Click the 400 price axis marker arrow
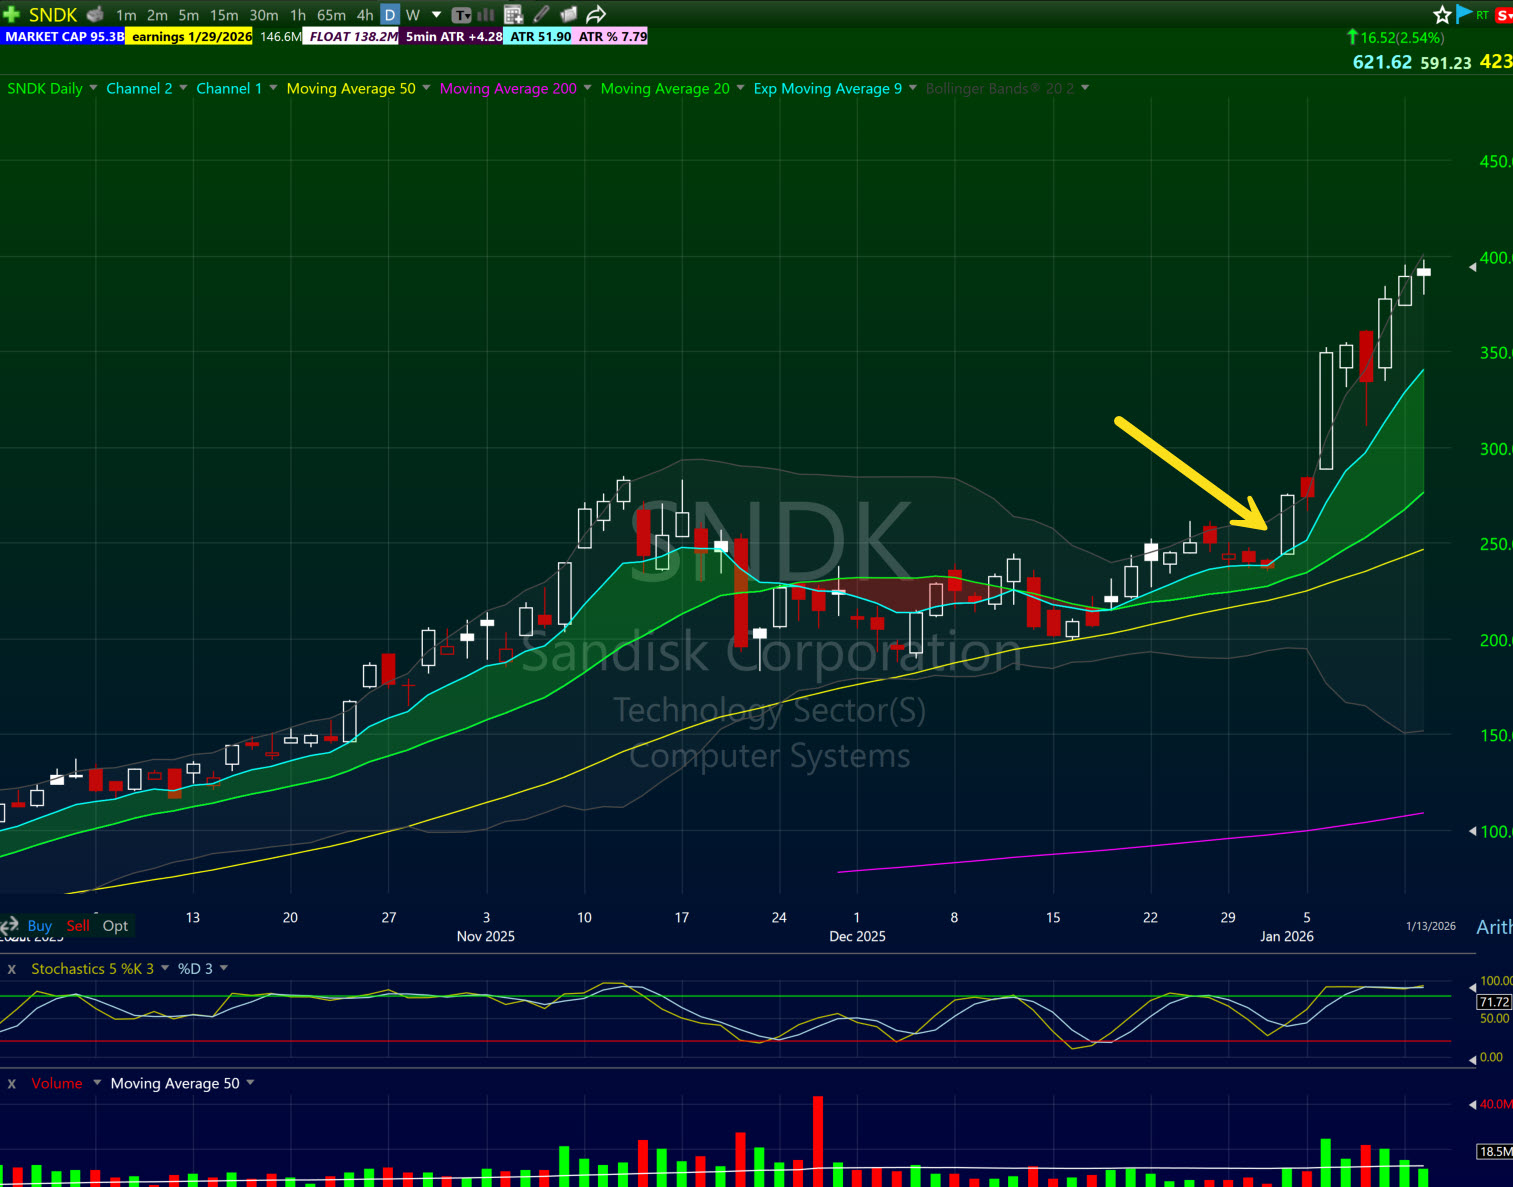Screen dimensions: 1513x1187 1472,267
